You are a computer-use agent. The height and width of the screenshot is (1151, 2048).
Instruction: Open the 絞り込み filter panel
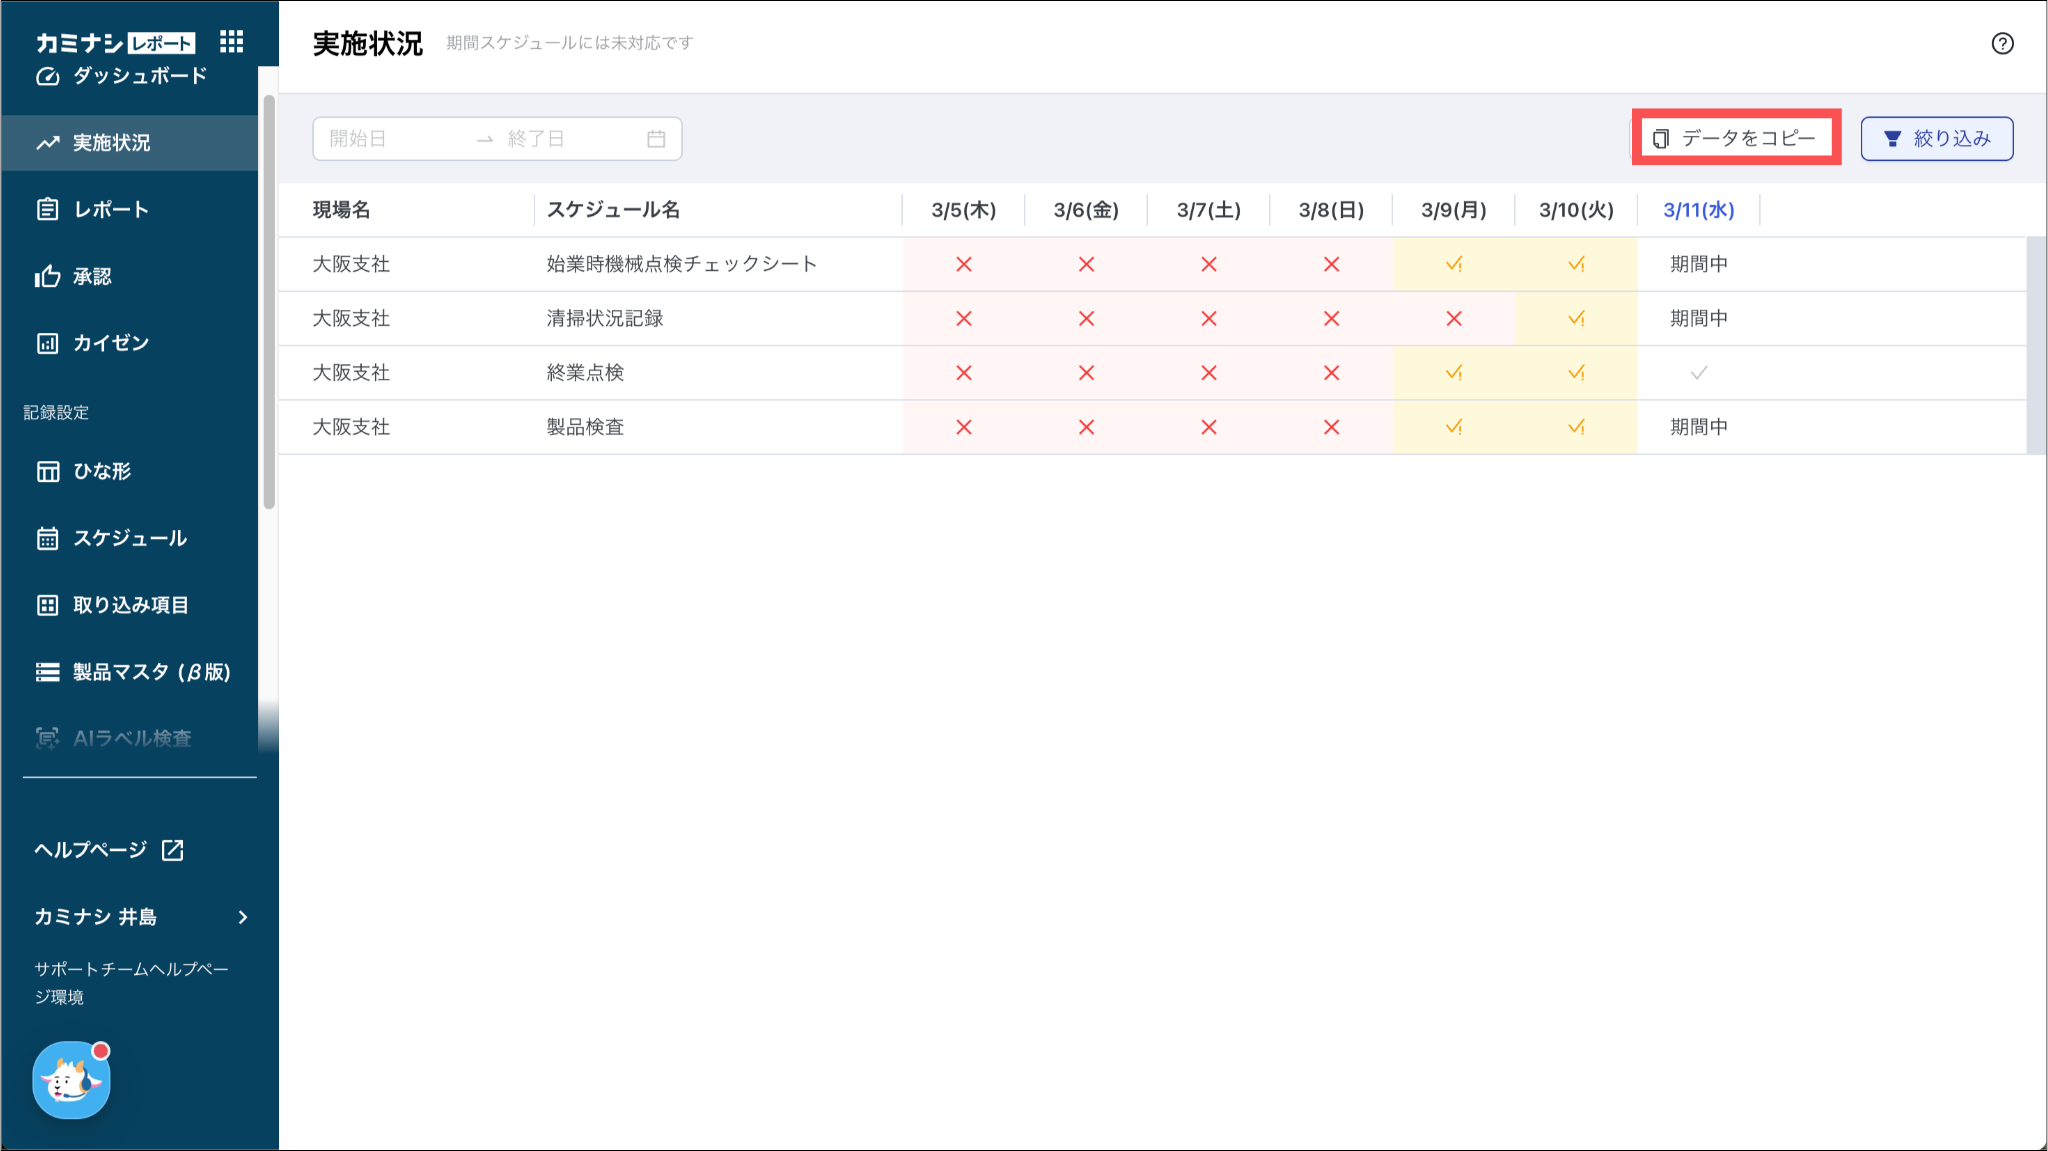[x=1936, y=139]
